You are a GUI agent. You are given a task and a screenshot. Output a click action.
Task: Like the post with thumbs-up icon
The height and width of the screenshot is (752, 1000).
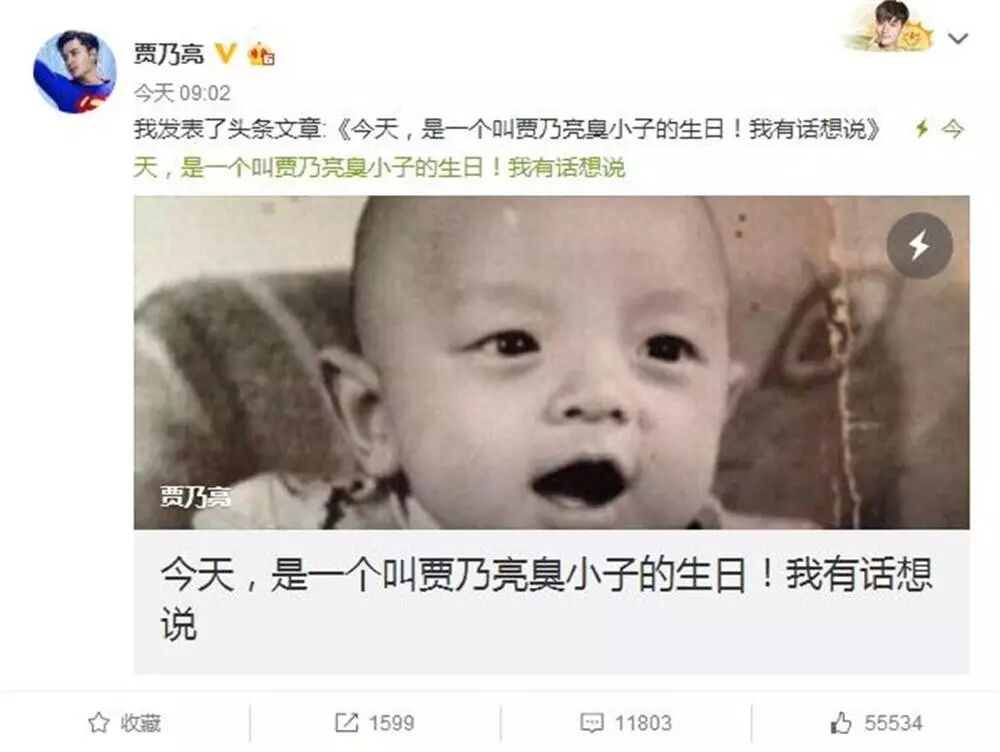pos(841,723)
